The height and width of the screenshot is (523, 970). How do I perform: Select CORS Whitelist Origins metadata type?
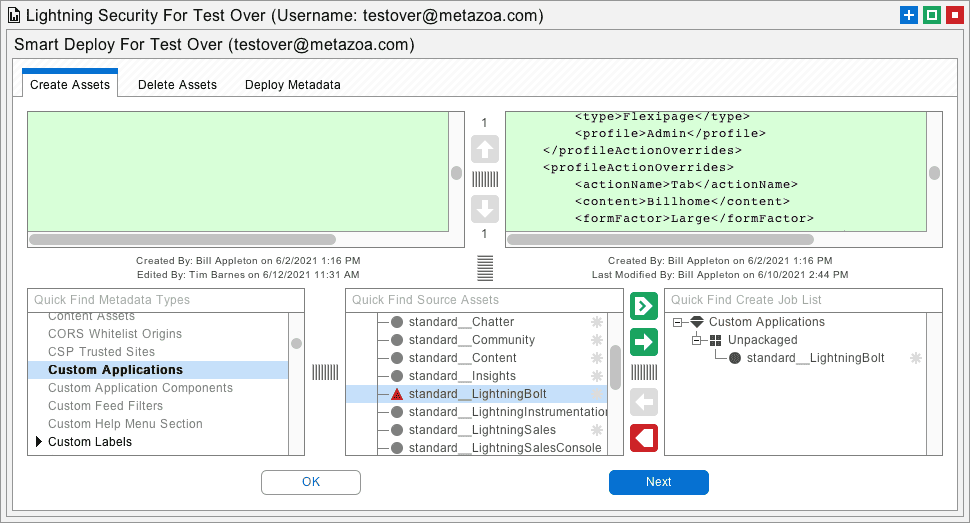tap(115, 334)
